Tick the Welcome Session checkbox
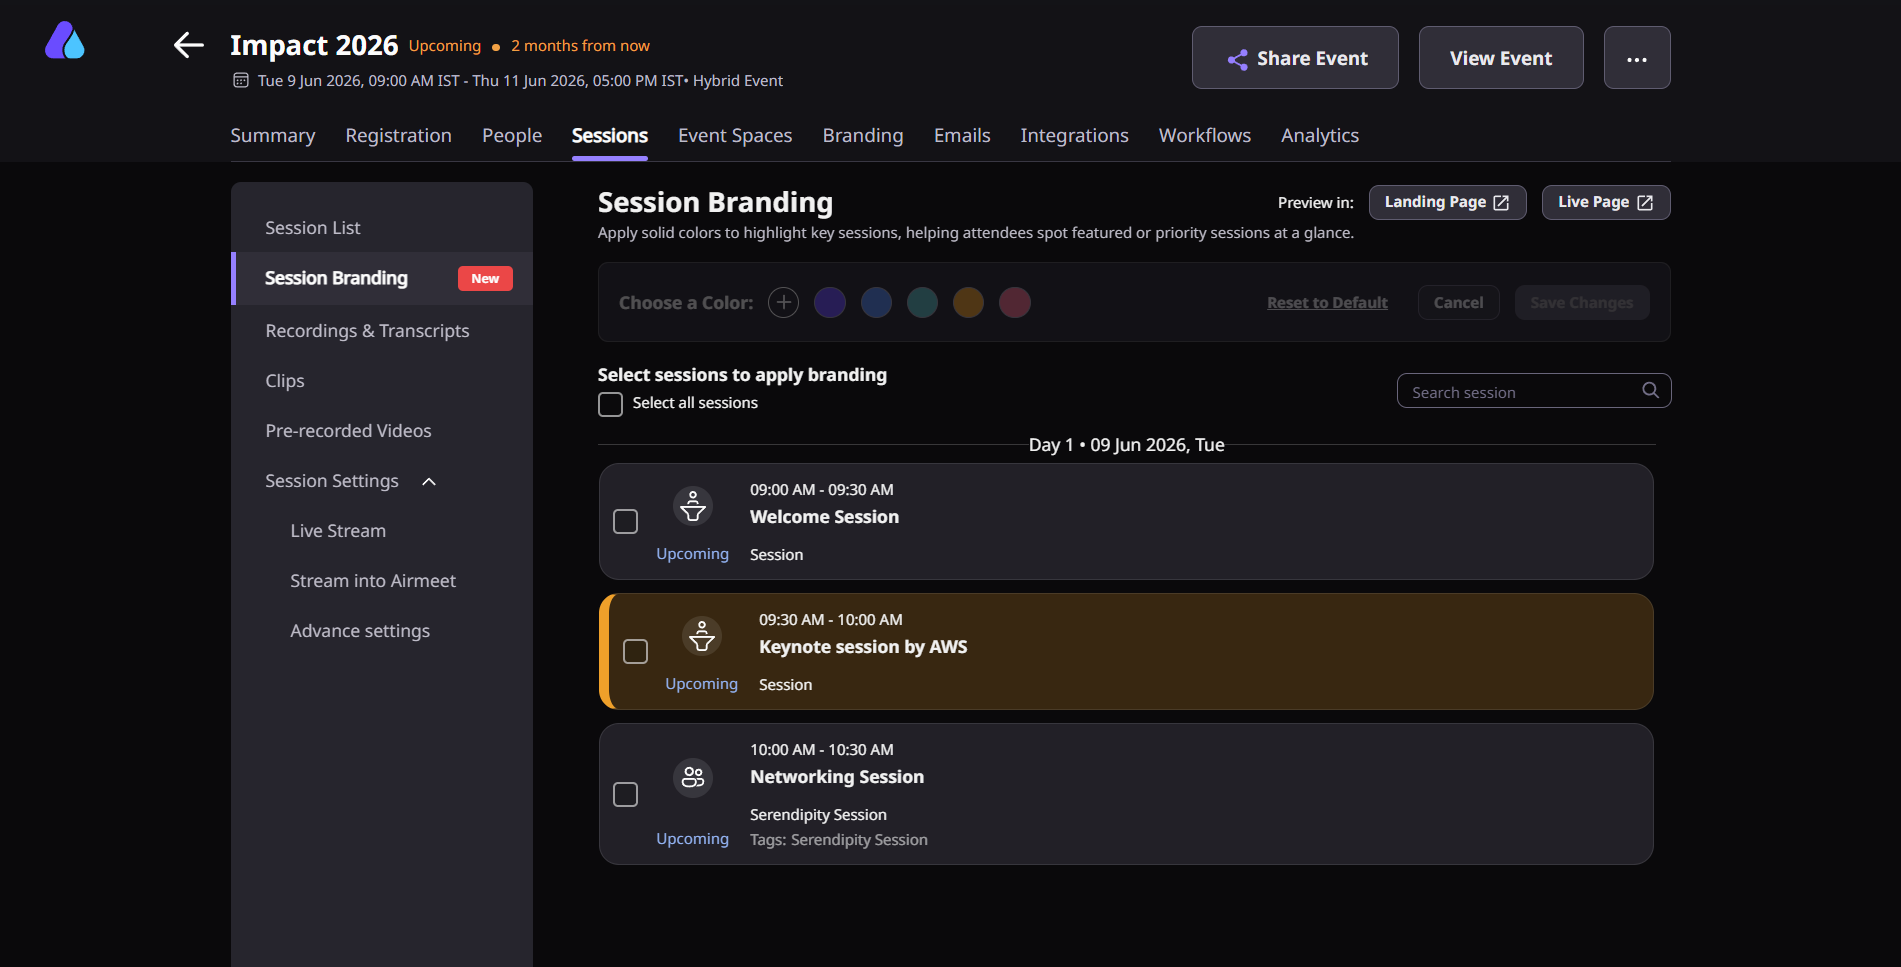Image resolution: width=1901 pixels, height=967 pixels. 625,522
